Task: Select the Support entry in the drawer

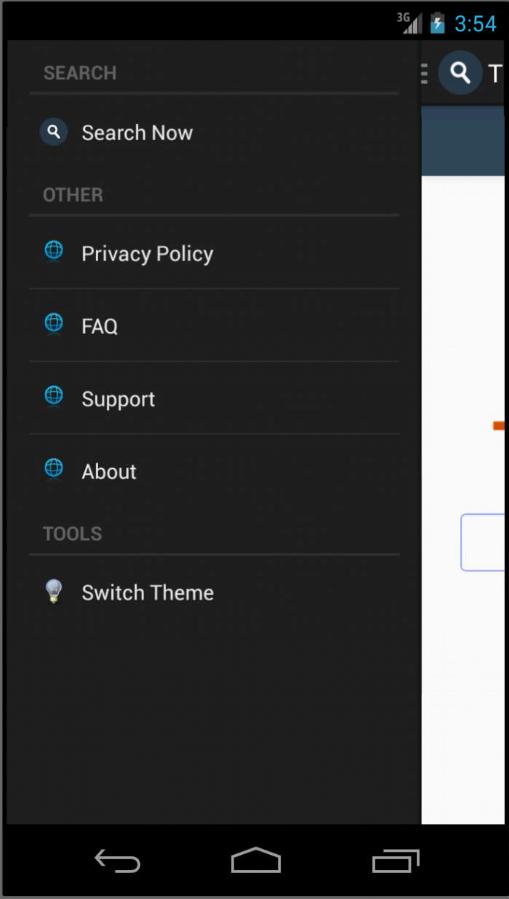Action: [x=214, y=398]
